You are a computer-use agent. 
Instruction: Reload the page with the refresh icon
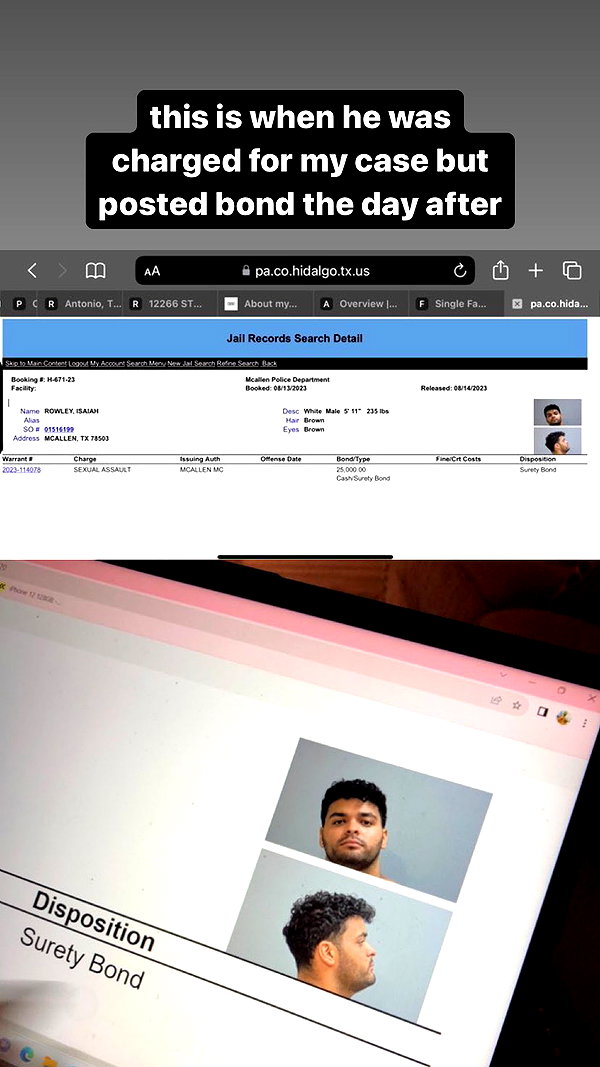[460, 271]
